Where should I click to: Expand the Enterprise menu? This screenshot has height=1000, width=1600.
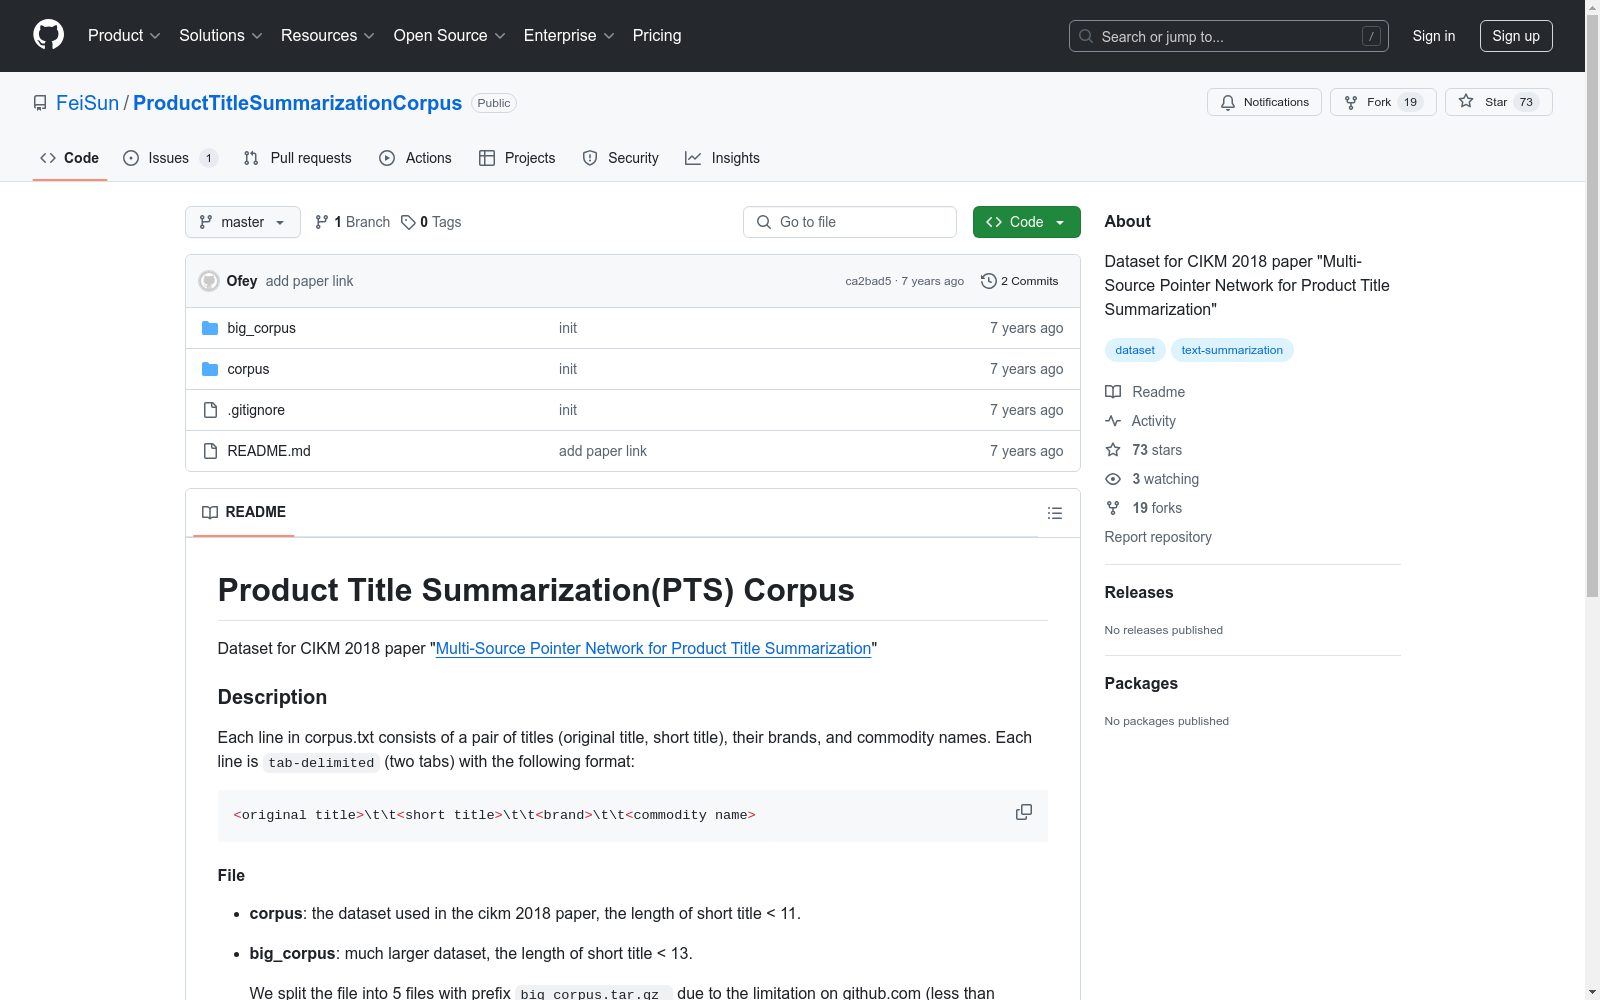[569, 35]
